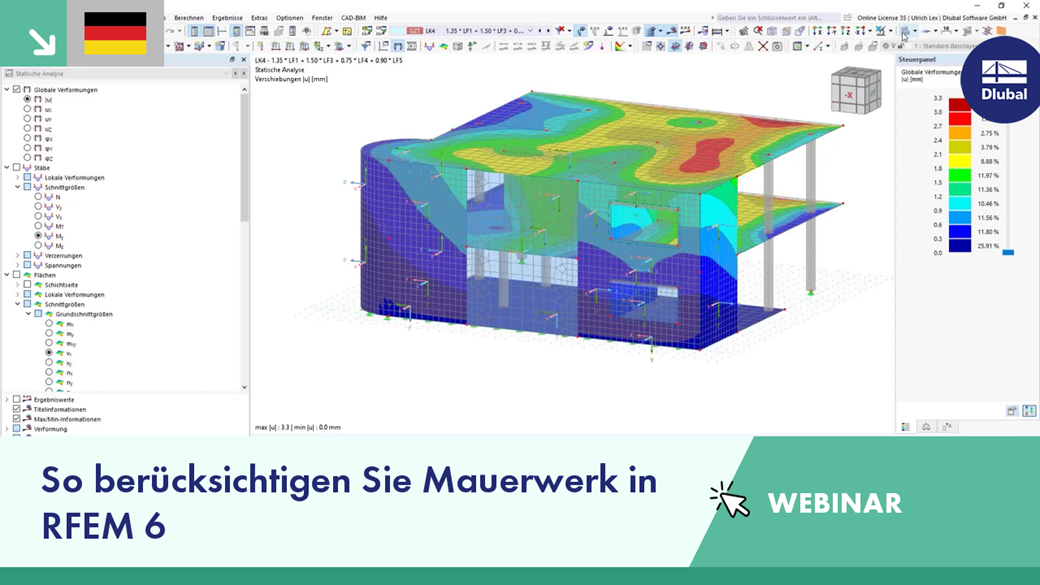
Task: Click navigator next tab arrow button
Action: click(x=243, y=74)
